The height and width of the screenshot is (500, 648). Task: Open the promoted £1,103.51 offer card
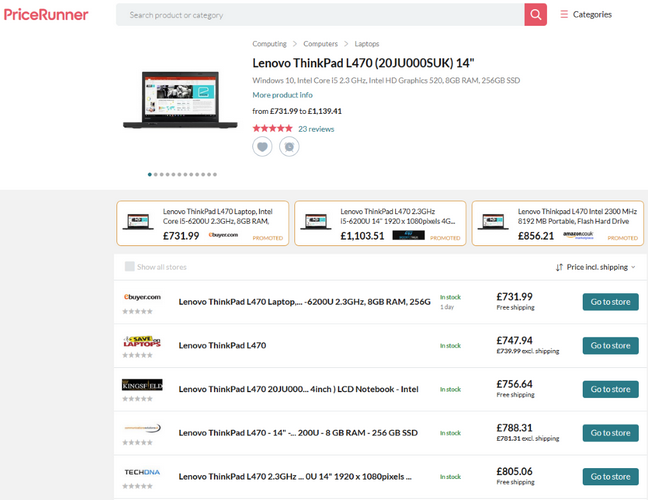click(x=380, y=223)
